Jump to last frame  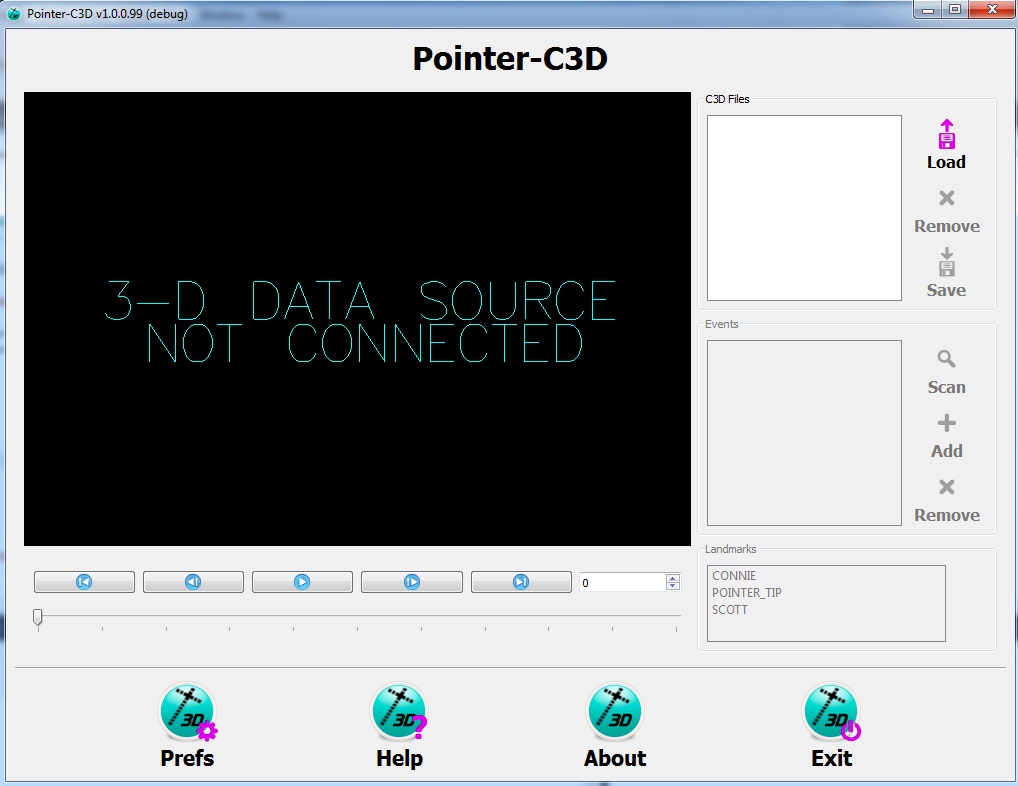pyautogui.click(x=521, y=582)
